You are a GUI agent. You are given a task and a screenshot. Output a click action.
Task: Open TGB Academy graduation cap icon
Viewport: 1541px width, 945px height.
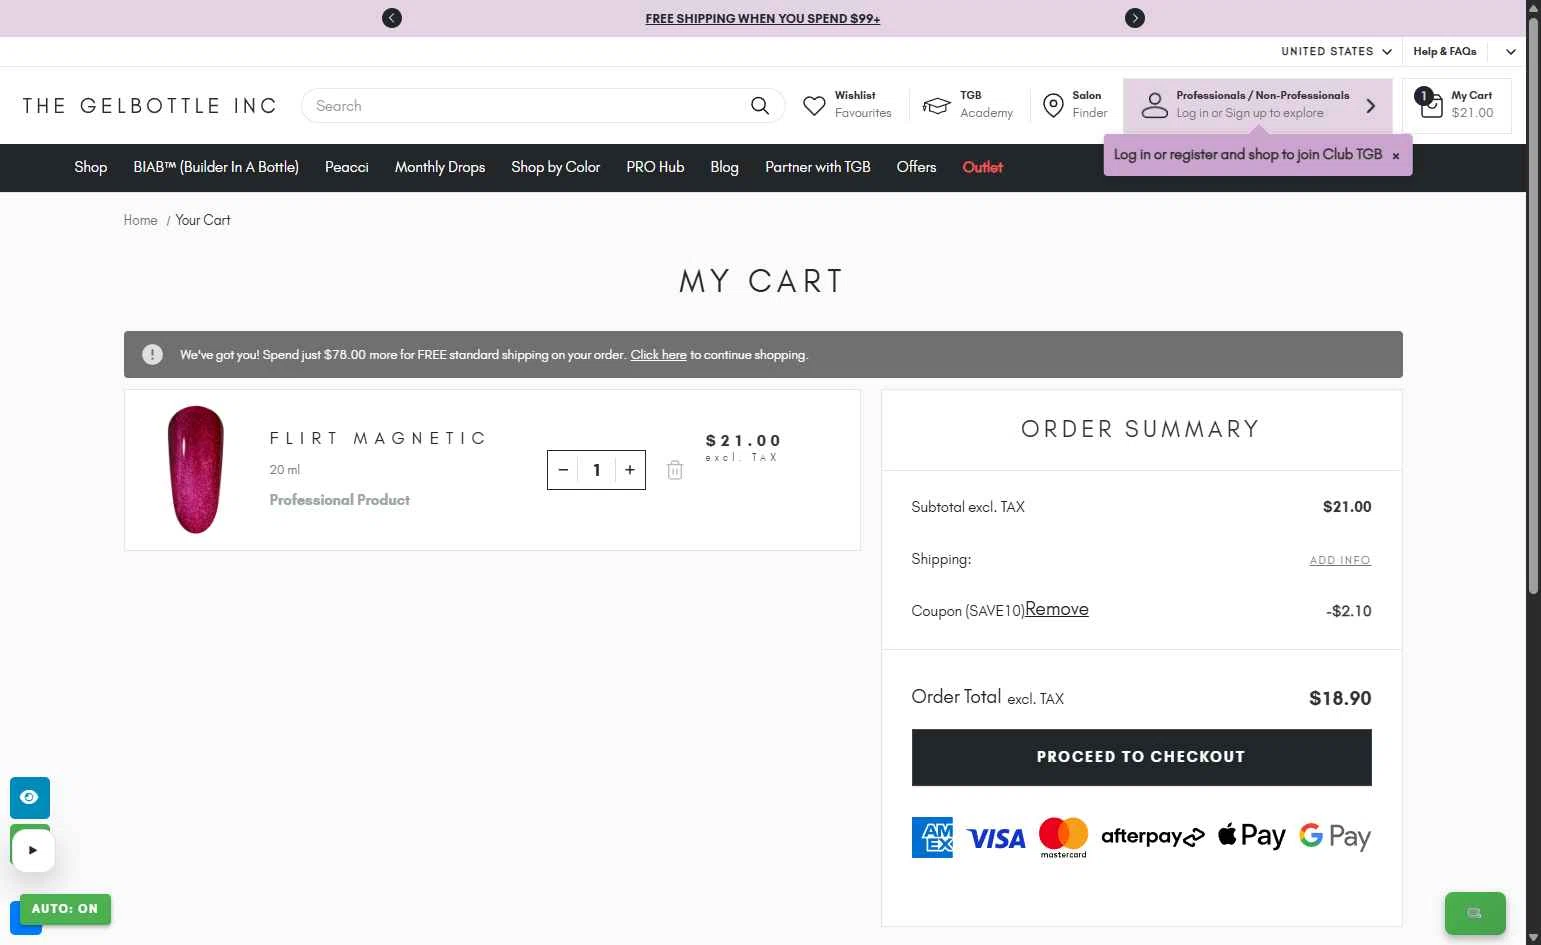[x=936, y=105]
